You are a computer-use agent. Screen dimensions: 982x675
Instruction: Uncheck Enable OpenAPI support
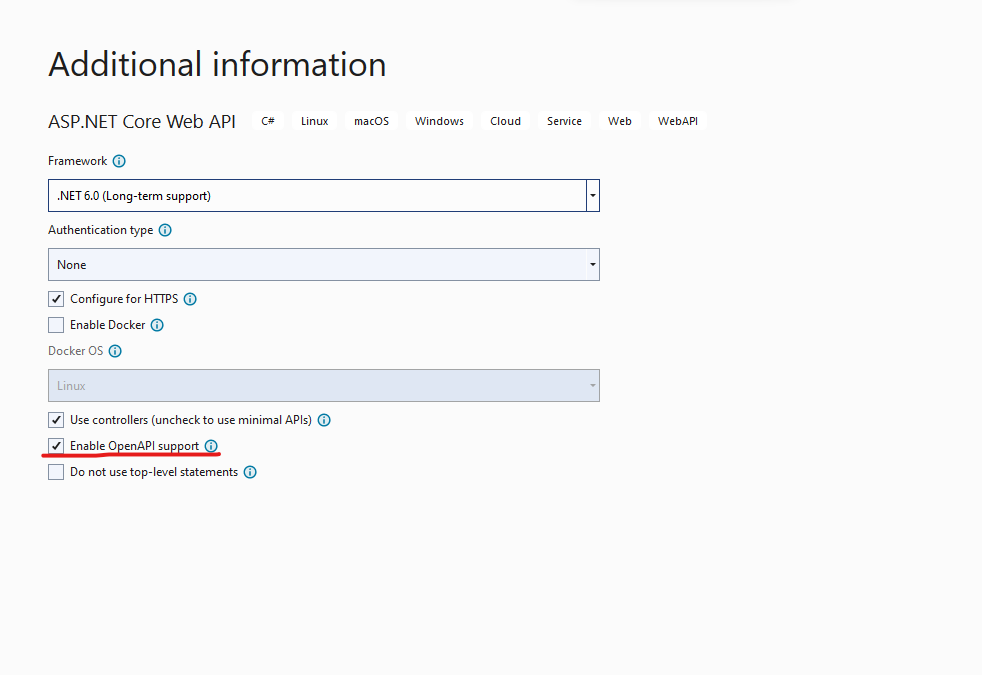pyautogui.click(x=56, y=446)
